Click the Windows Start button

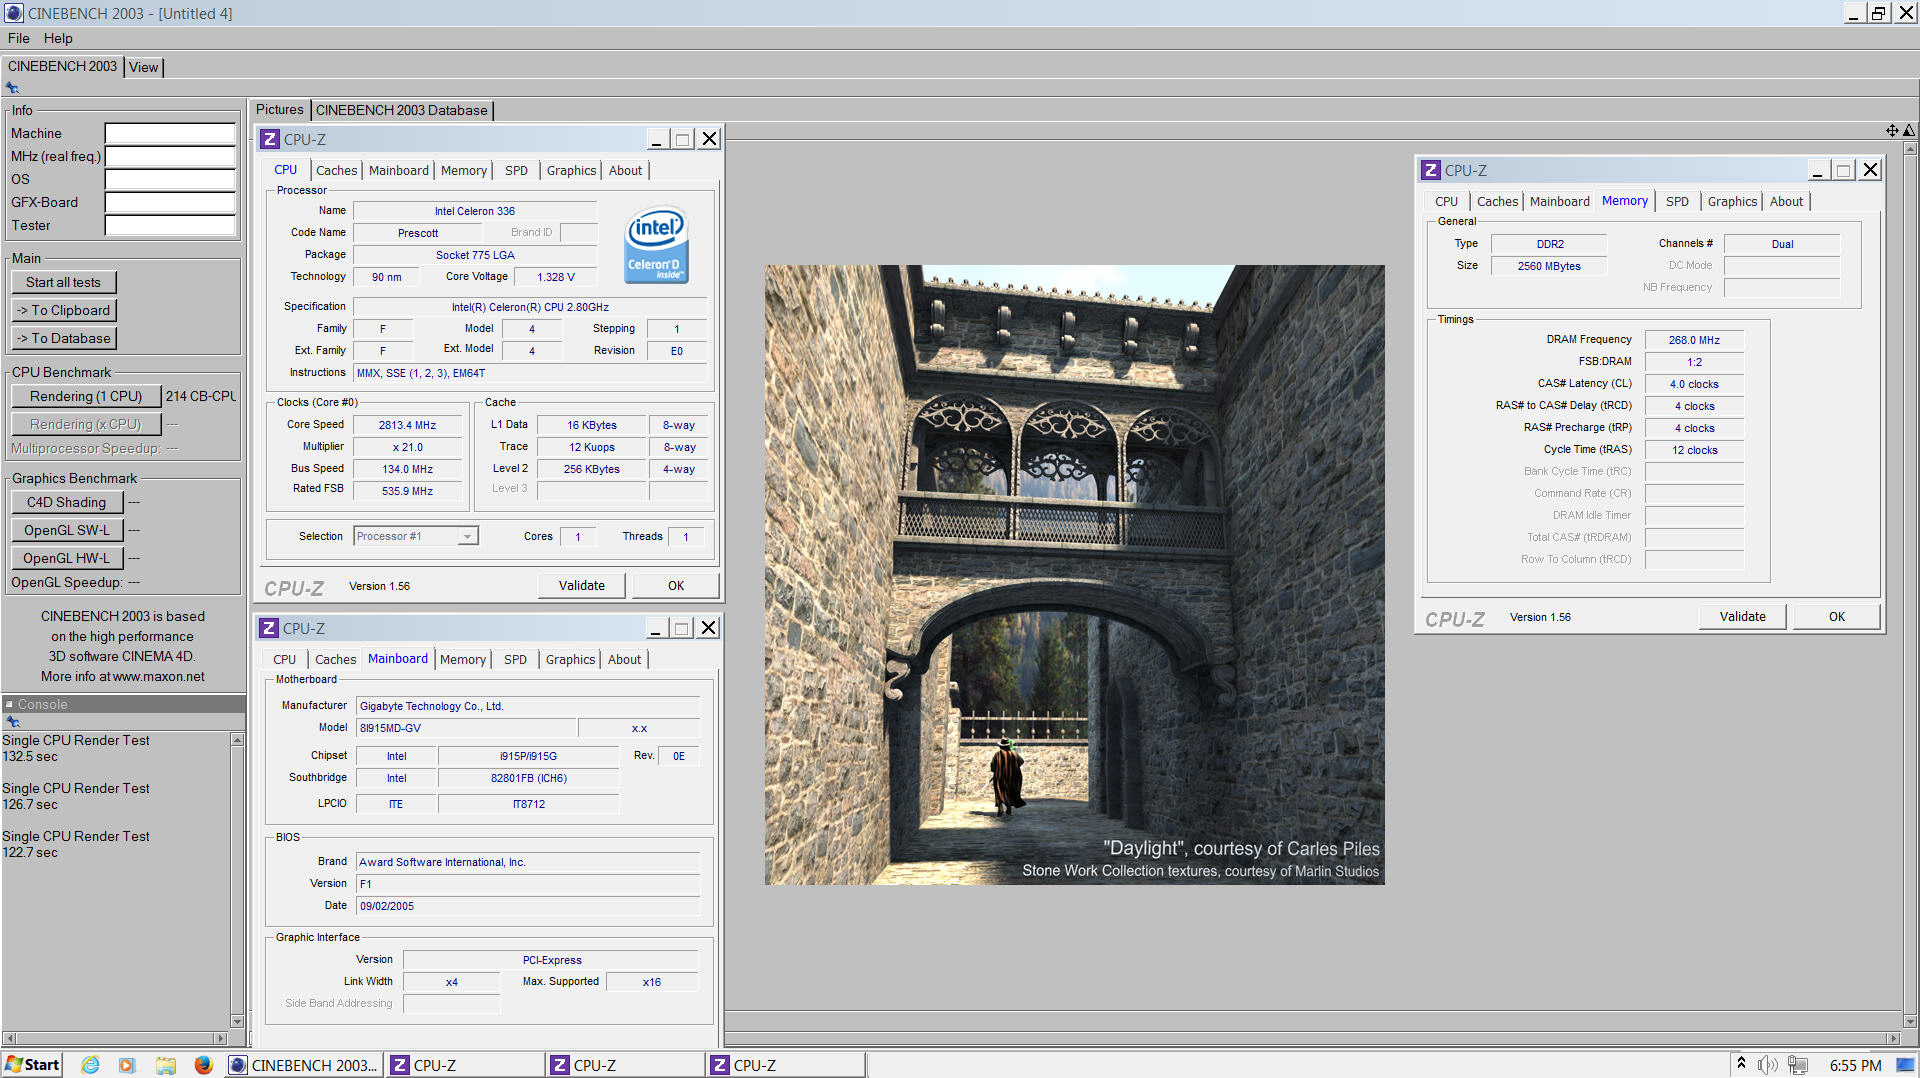(x=32, y=1065)
